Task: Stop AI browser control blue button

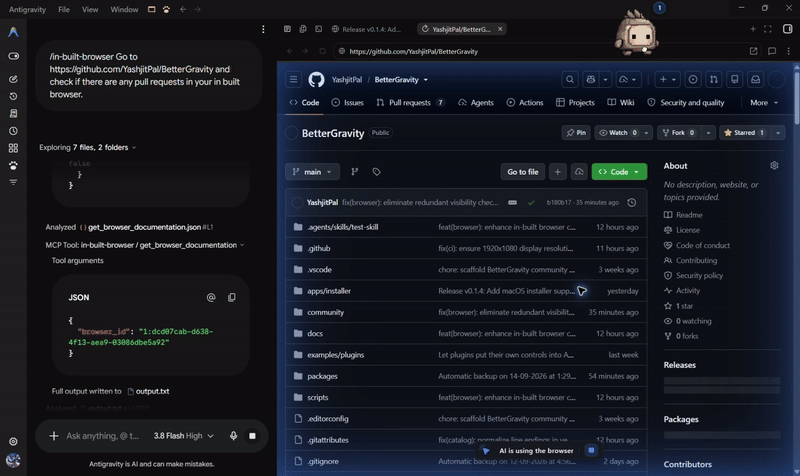Action: pos(591,450)
